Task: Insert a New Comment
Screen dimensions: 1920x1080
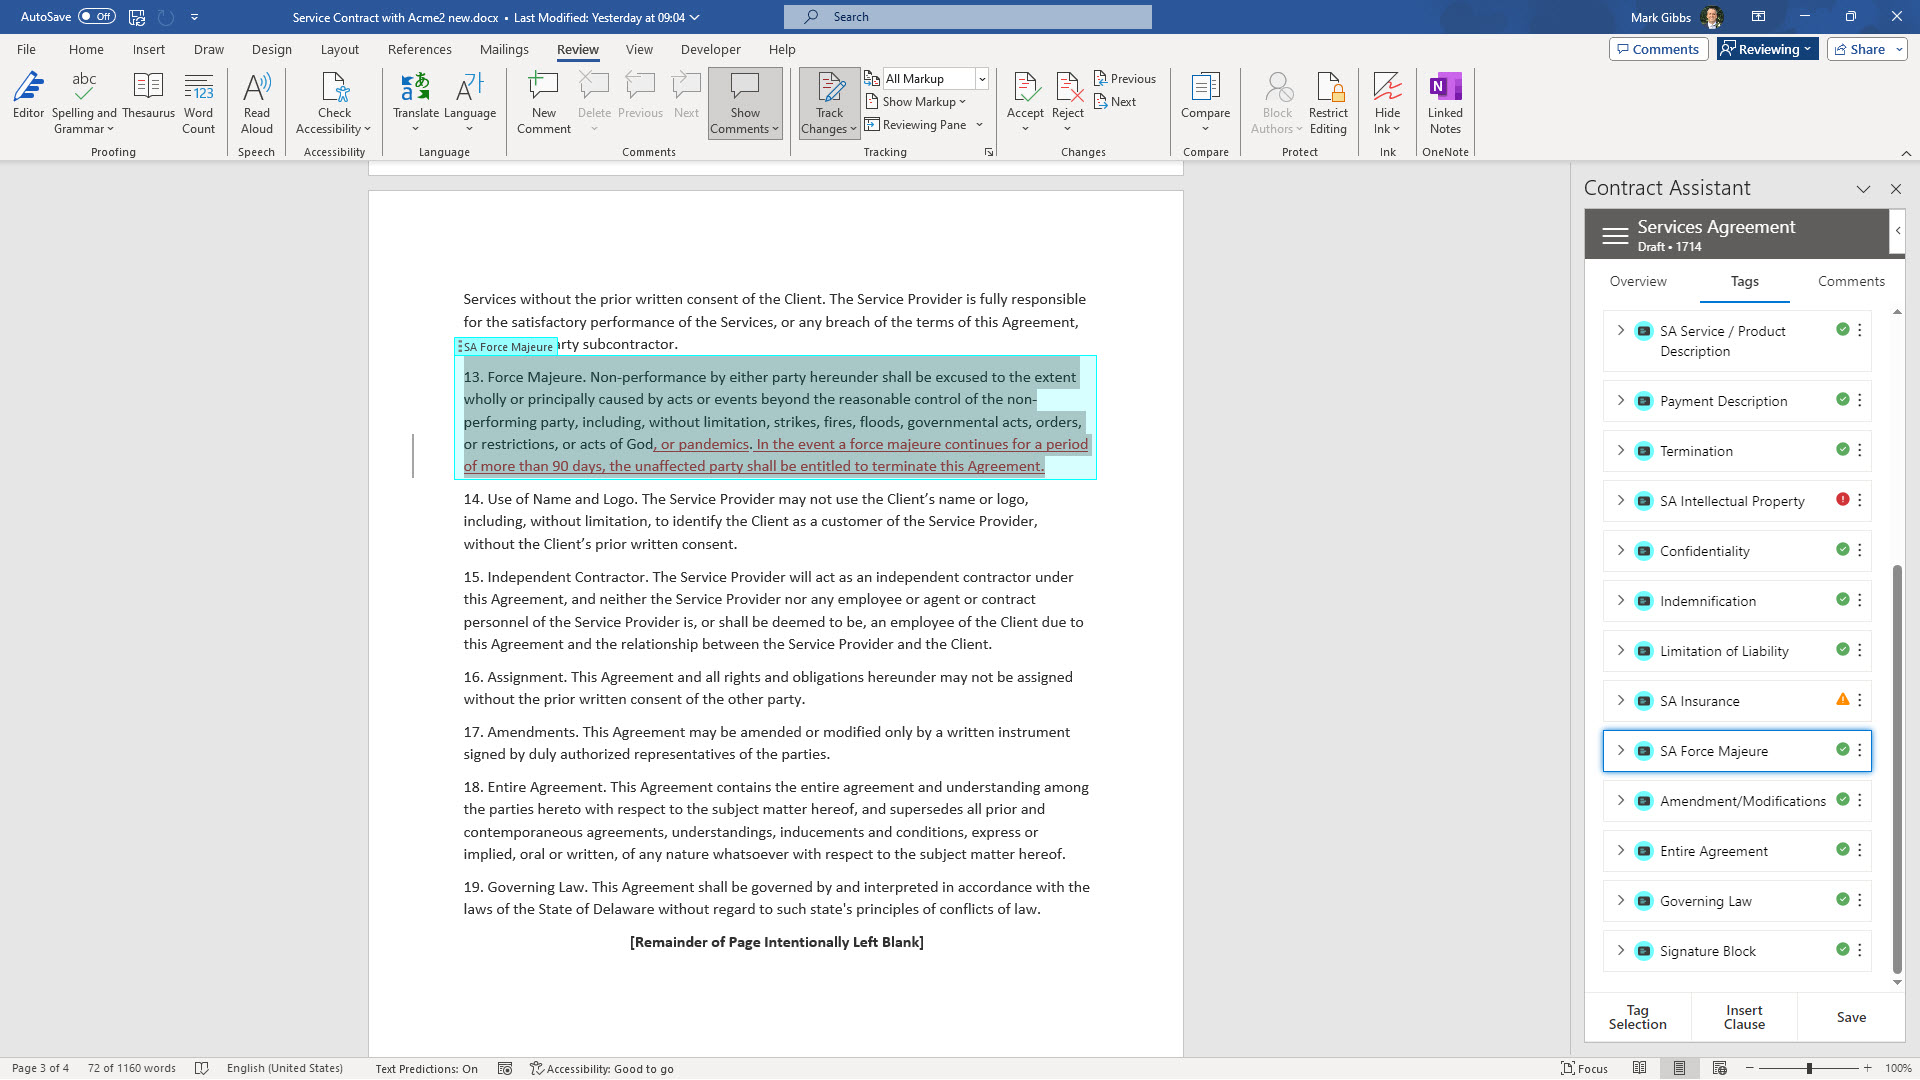Action: tap(543, 100)
